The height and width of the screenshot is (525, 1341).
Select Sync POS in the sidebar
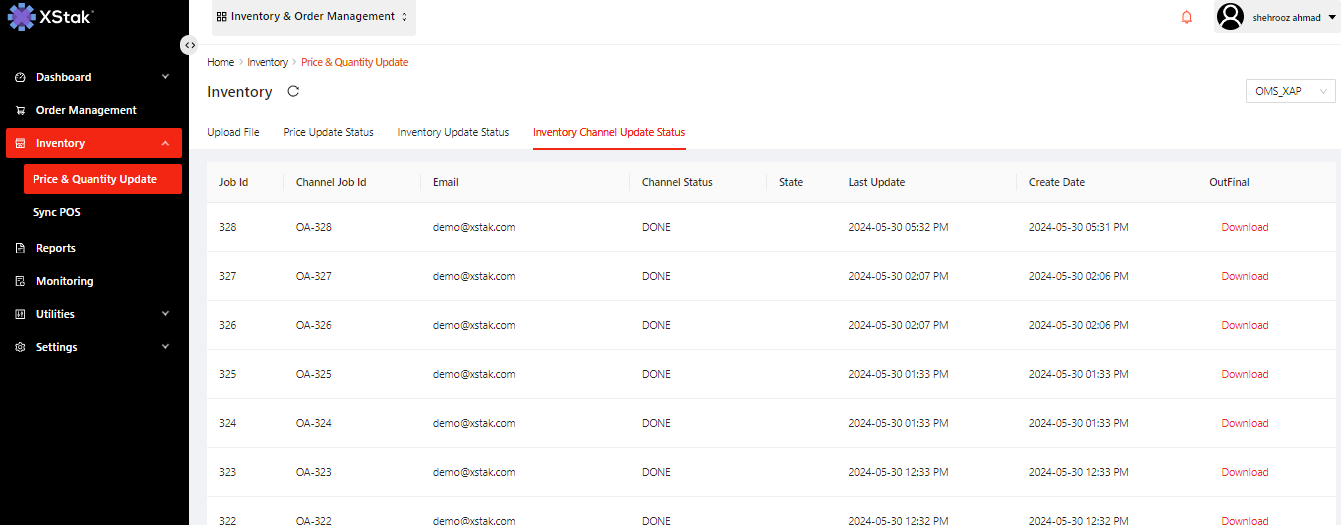coord(57,212)
